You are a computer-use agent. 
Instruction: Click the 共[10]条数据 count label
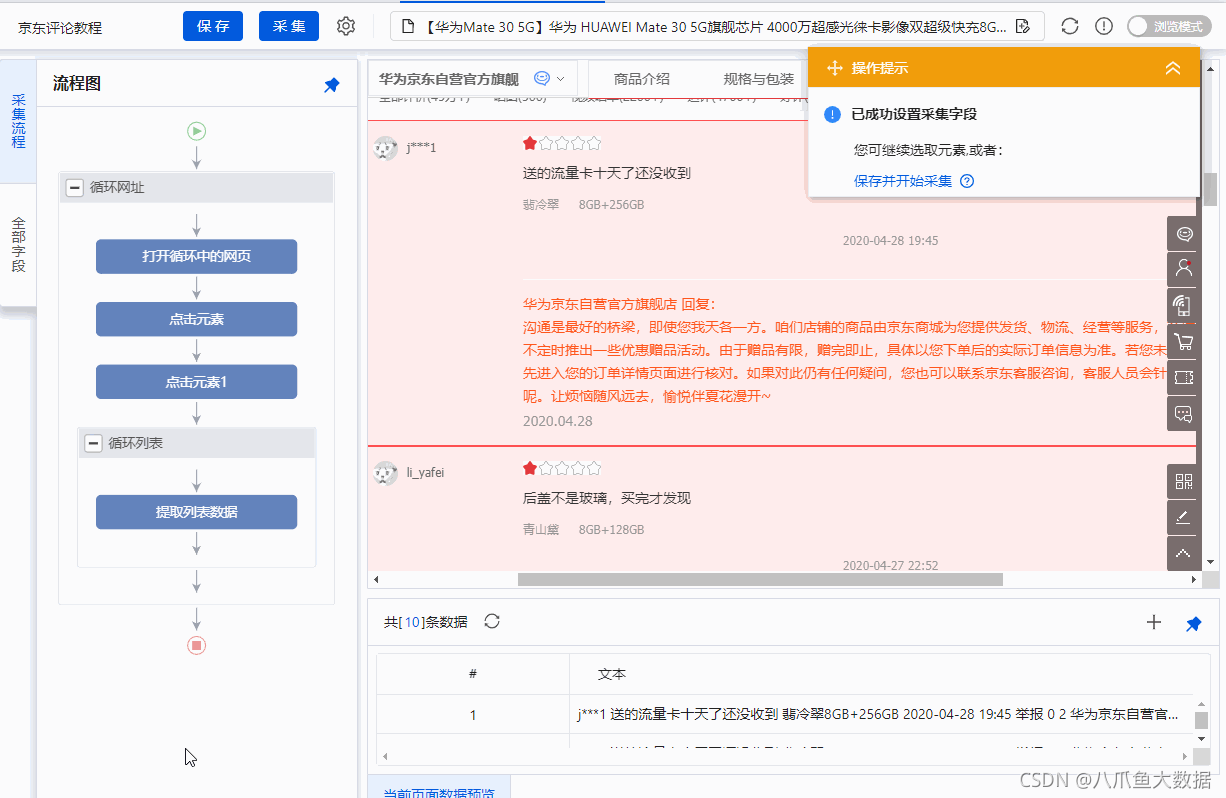point(426,622)
